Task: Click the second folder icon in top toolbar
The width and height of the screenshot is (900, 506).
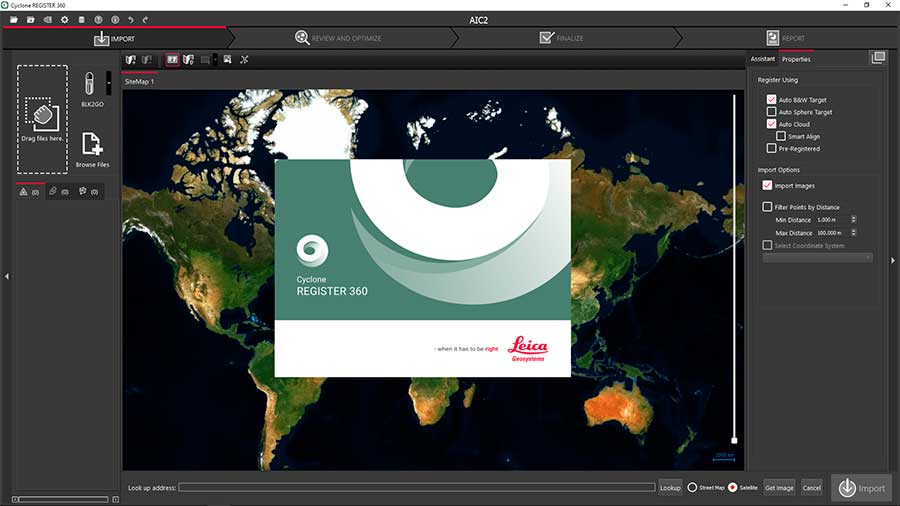Action: click(30, 20)
